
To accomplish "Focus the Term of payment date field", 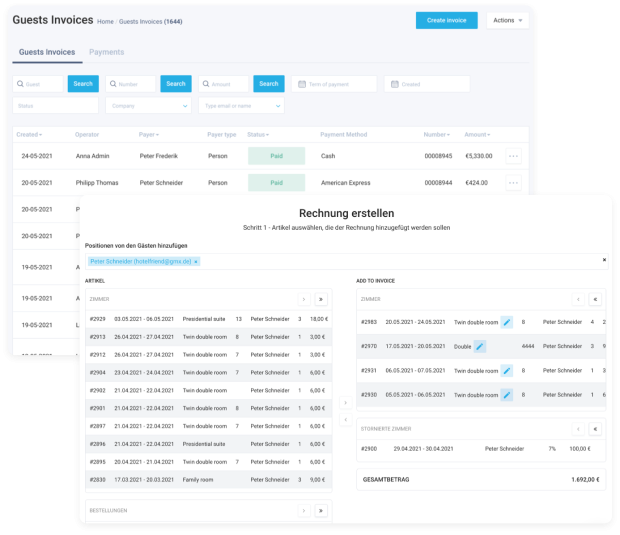I will [x=334, y=84].
